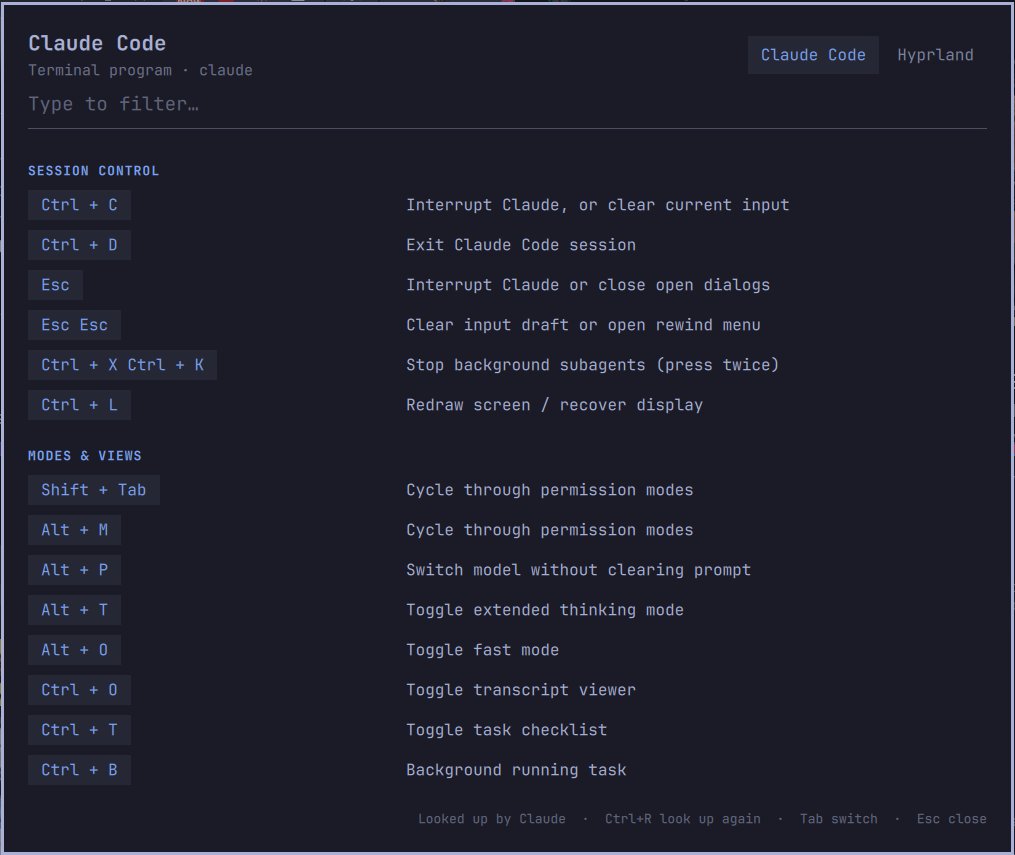The width and height of the screenshot is (1015, 855).
Task: Click the MODES & VIEWS section heading
Action: point(84,456)
